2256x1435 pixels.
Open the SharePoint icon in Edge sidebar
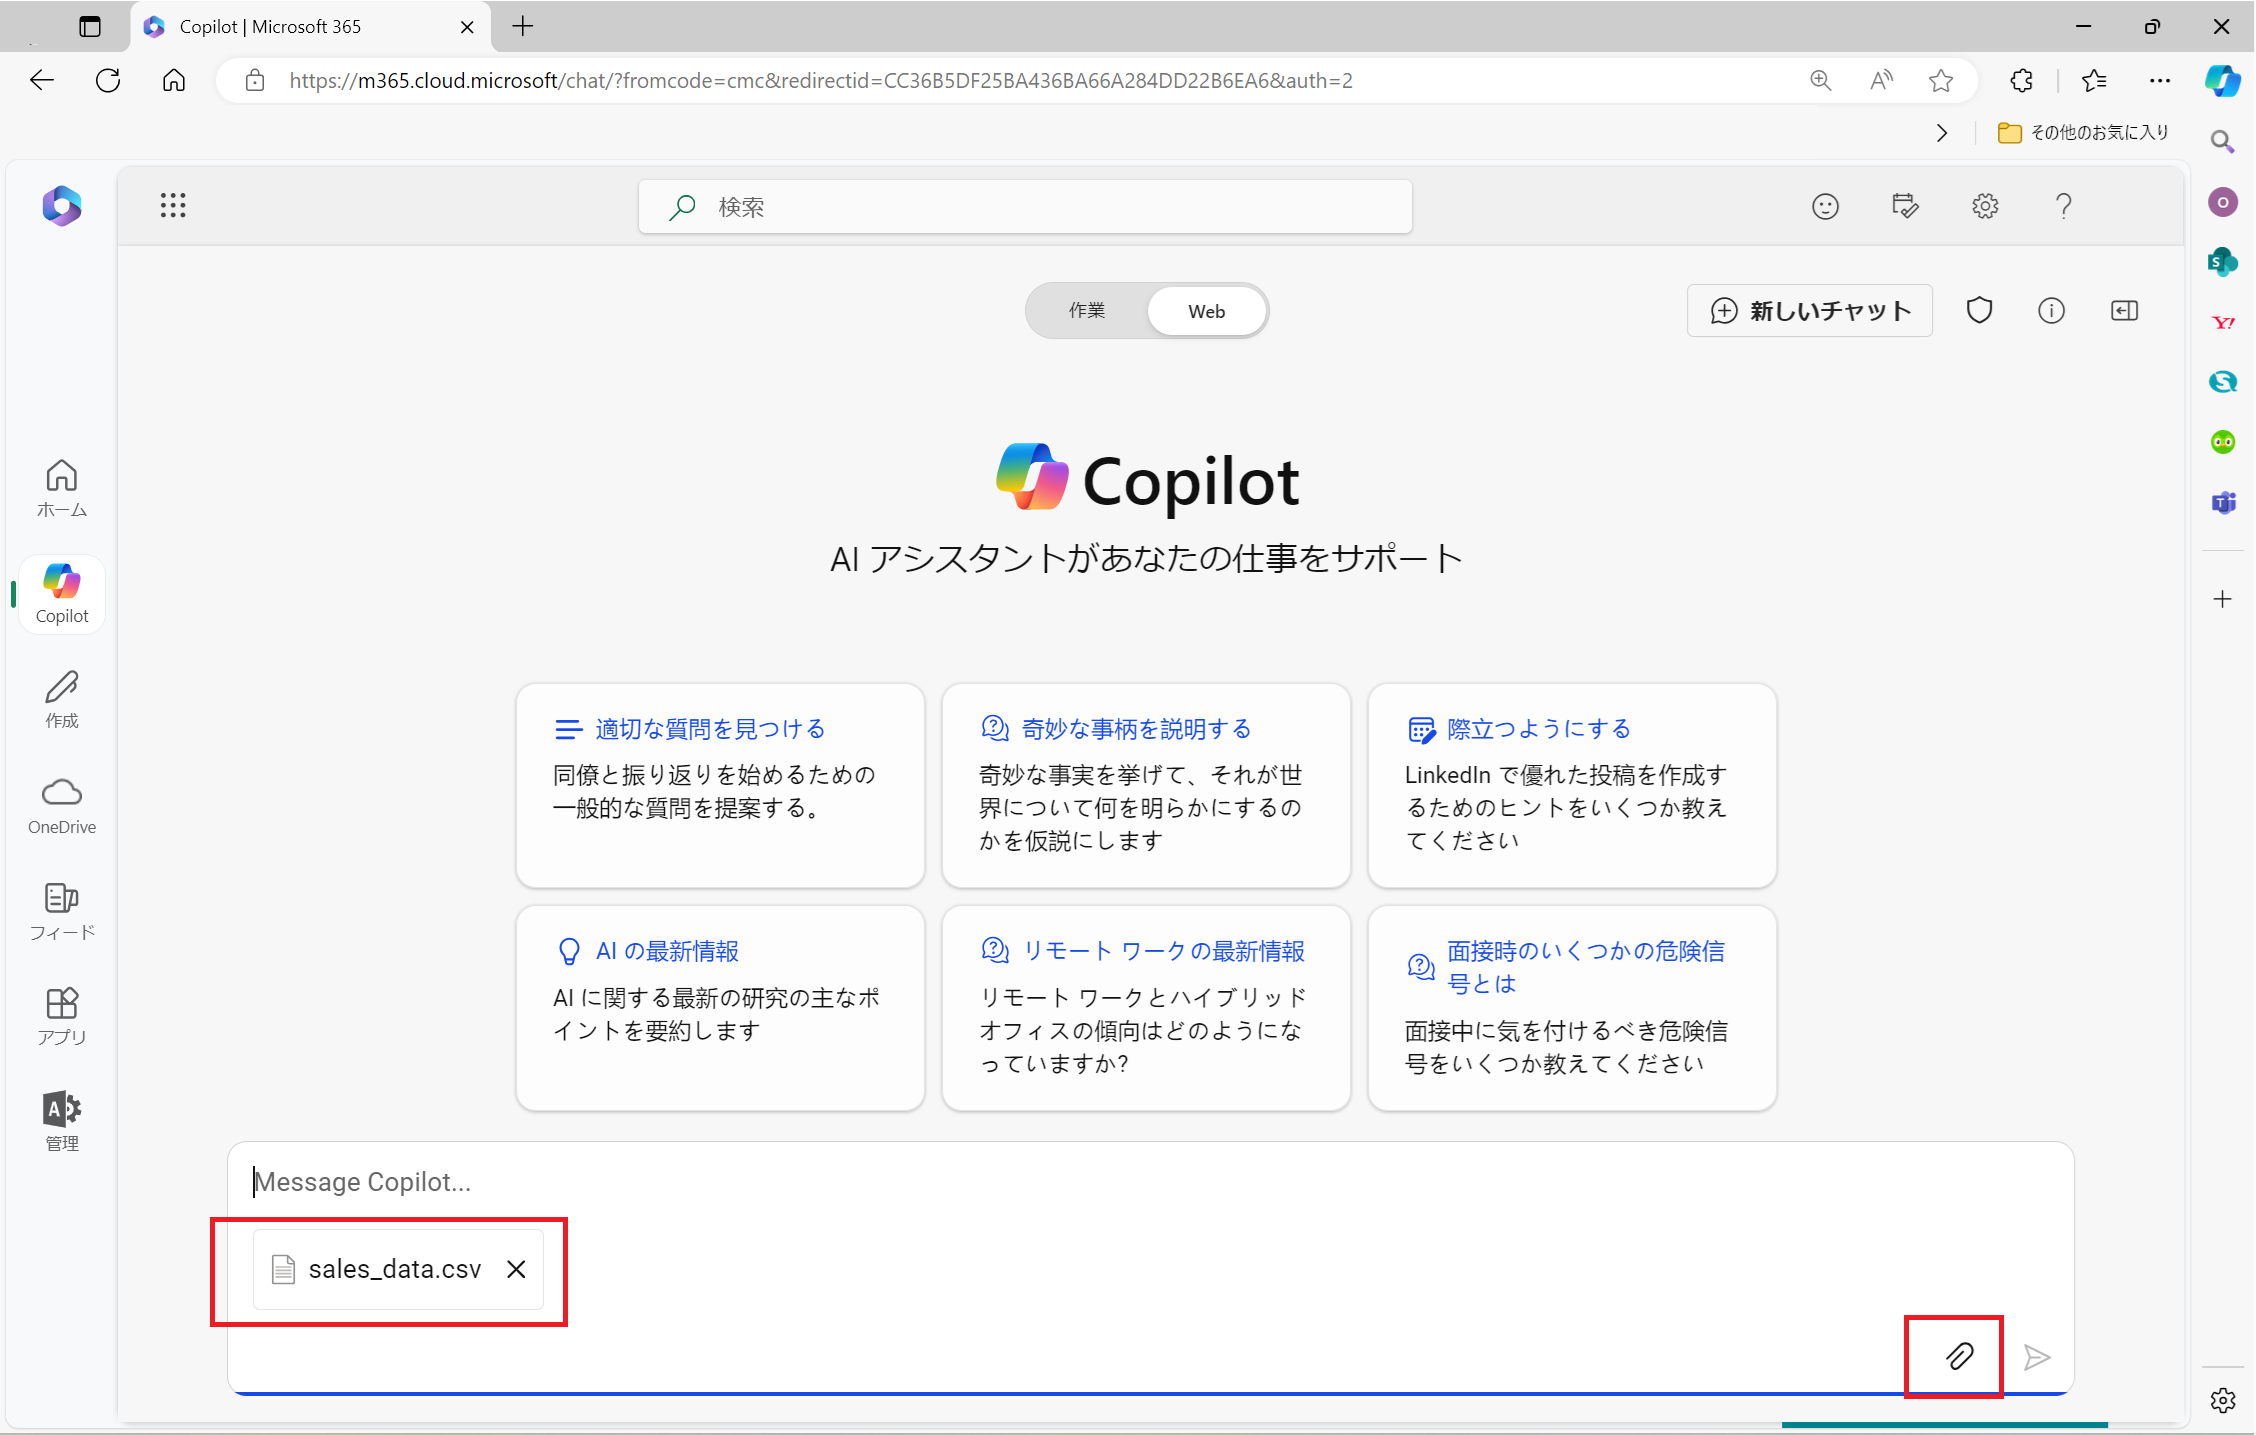tap(2222, 262)
